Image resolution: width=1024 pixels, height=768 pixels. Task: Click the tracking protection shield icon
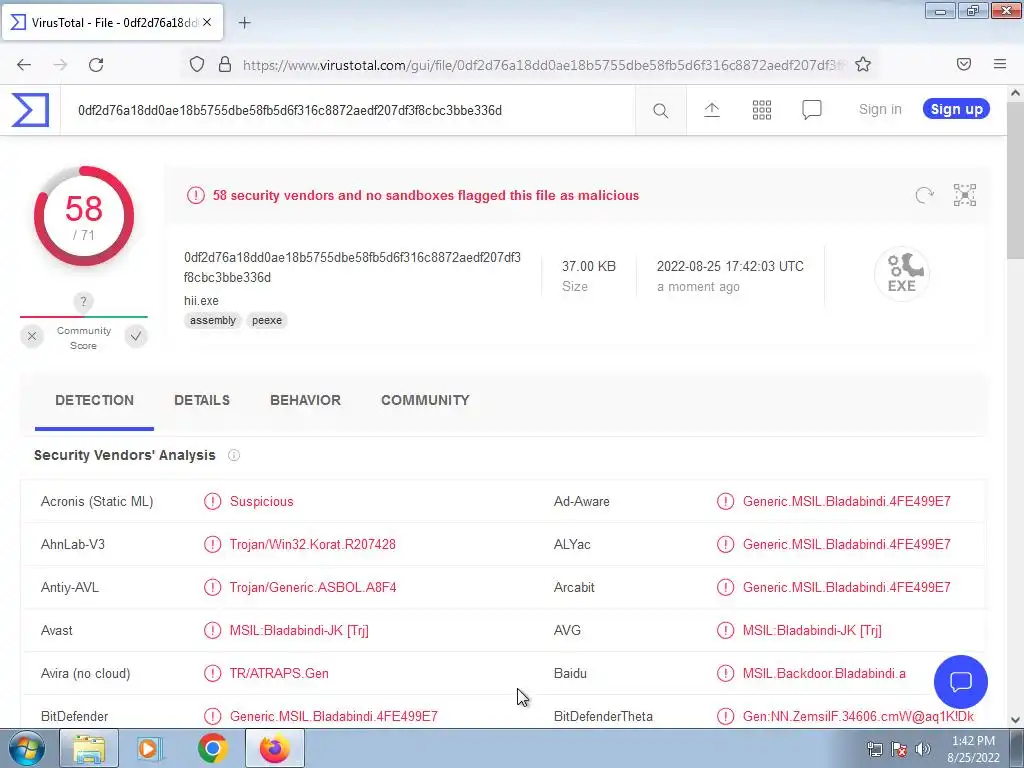(x=197, y=64)
